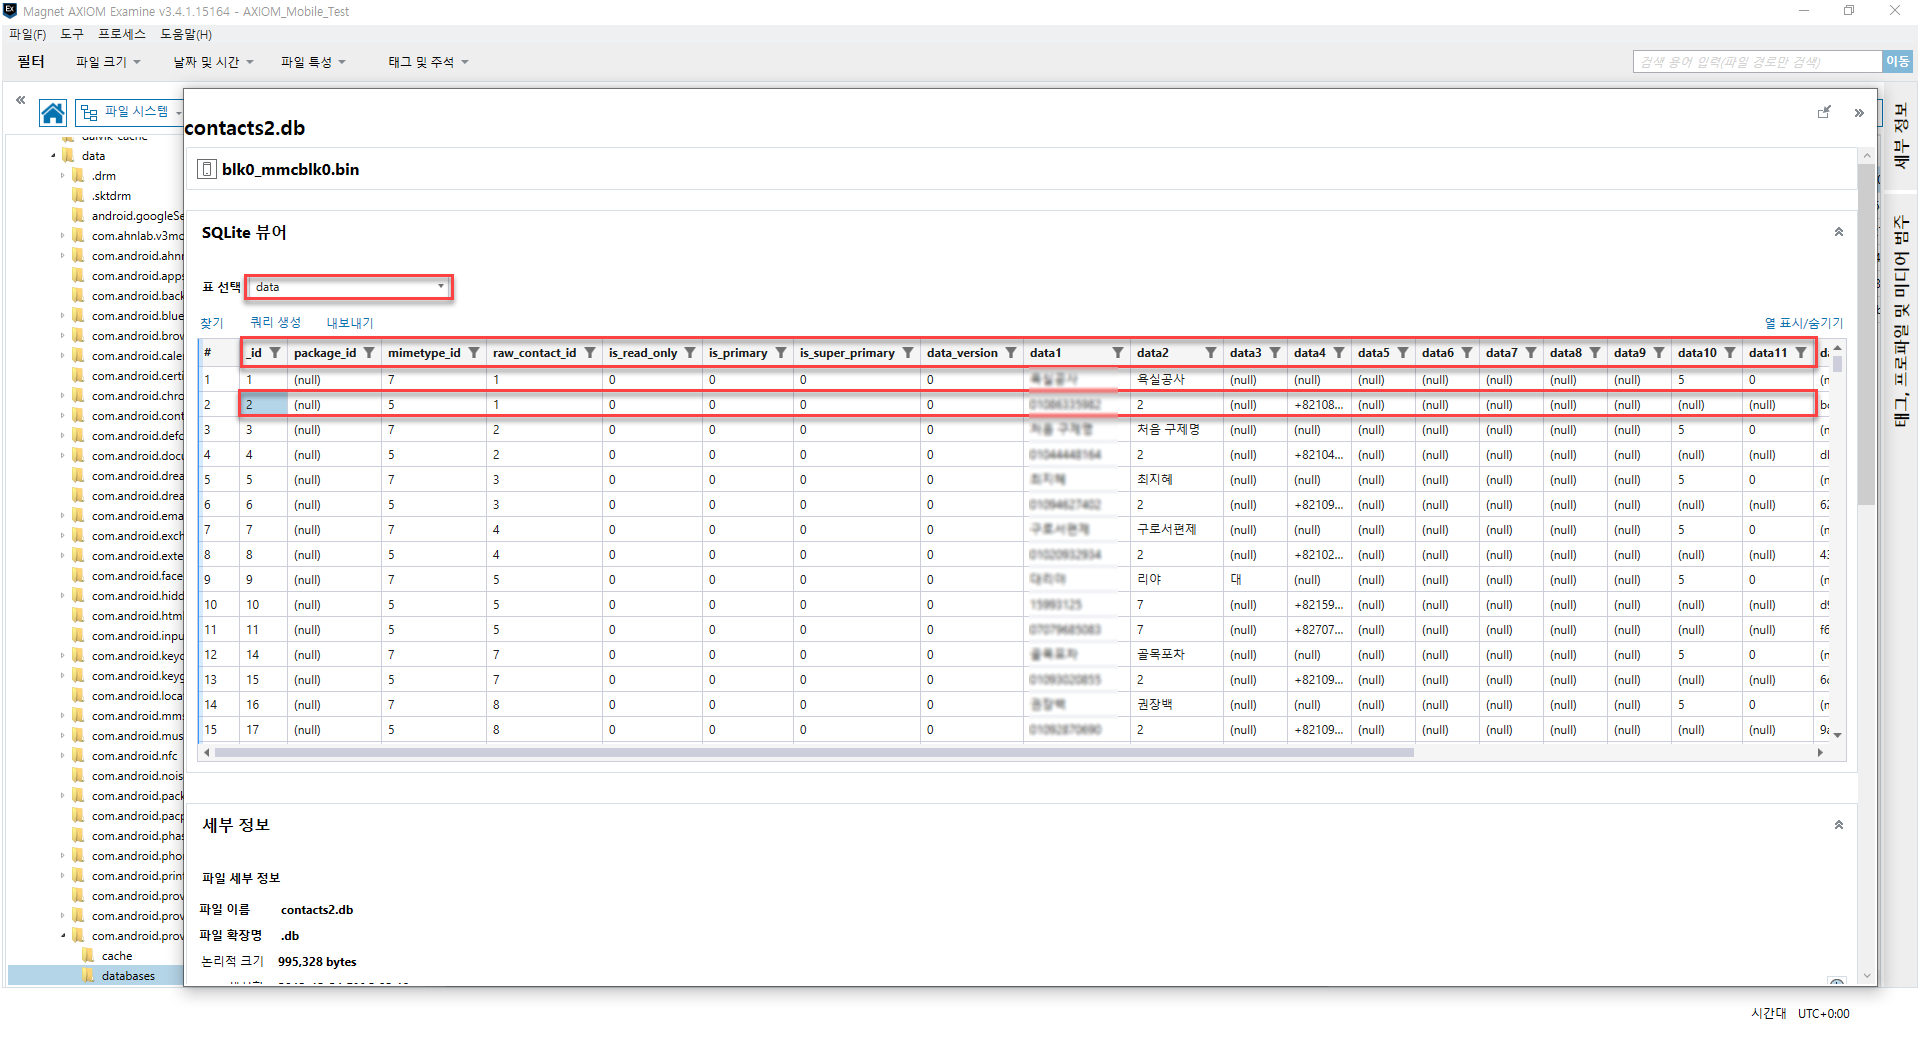Viewport: 1920px width, 1040px height.
Task: Click the 내보내기 export link
Action: 350,323
